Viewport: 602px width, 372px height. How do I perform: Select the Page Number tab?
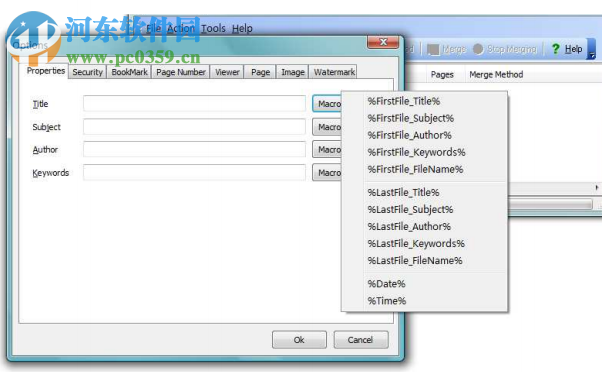pos(180,72)
